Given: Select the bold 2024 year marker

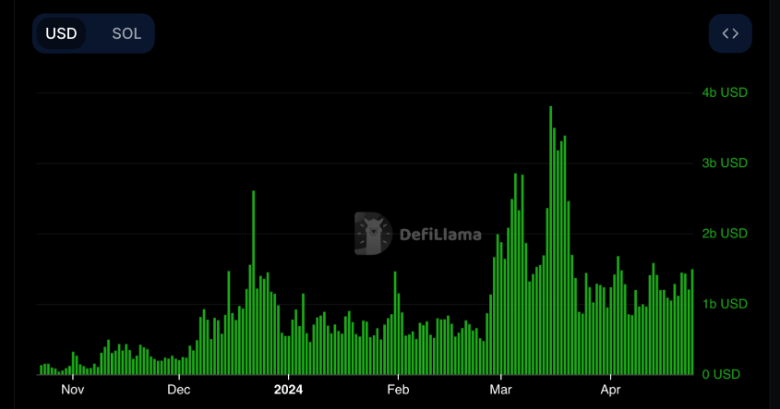Looking at the screenshot, I should (288, 390).
